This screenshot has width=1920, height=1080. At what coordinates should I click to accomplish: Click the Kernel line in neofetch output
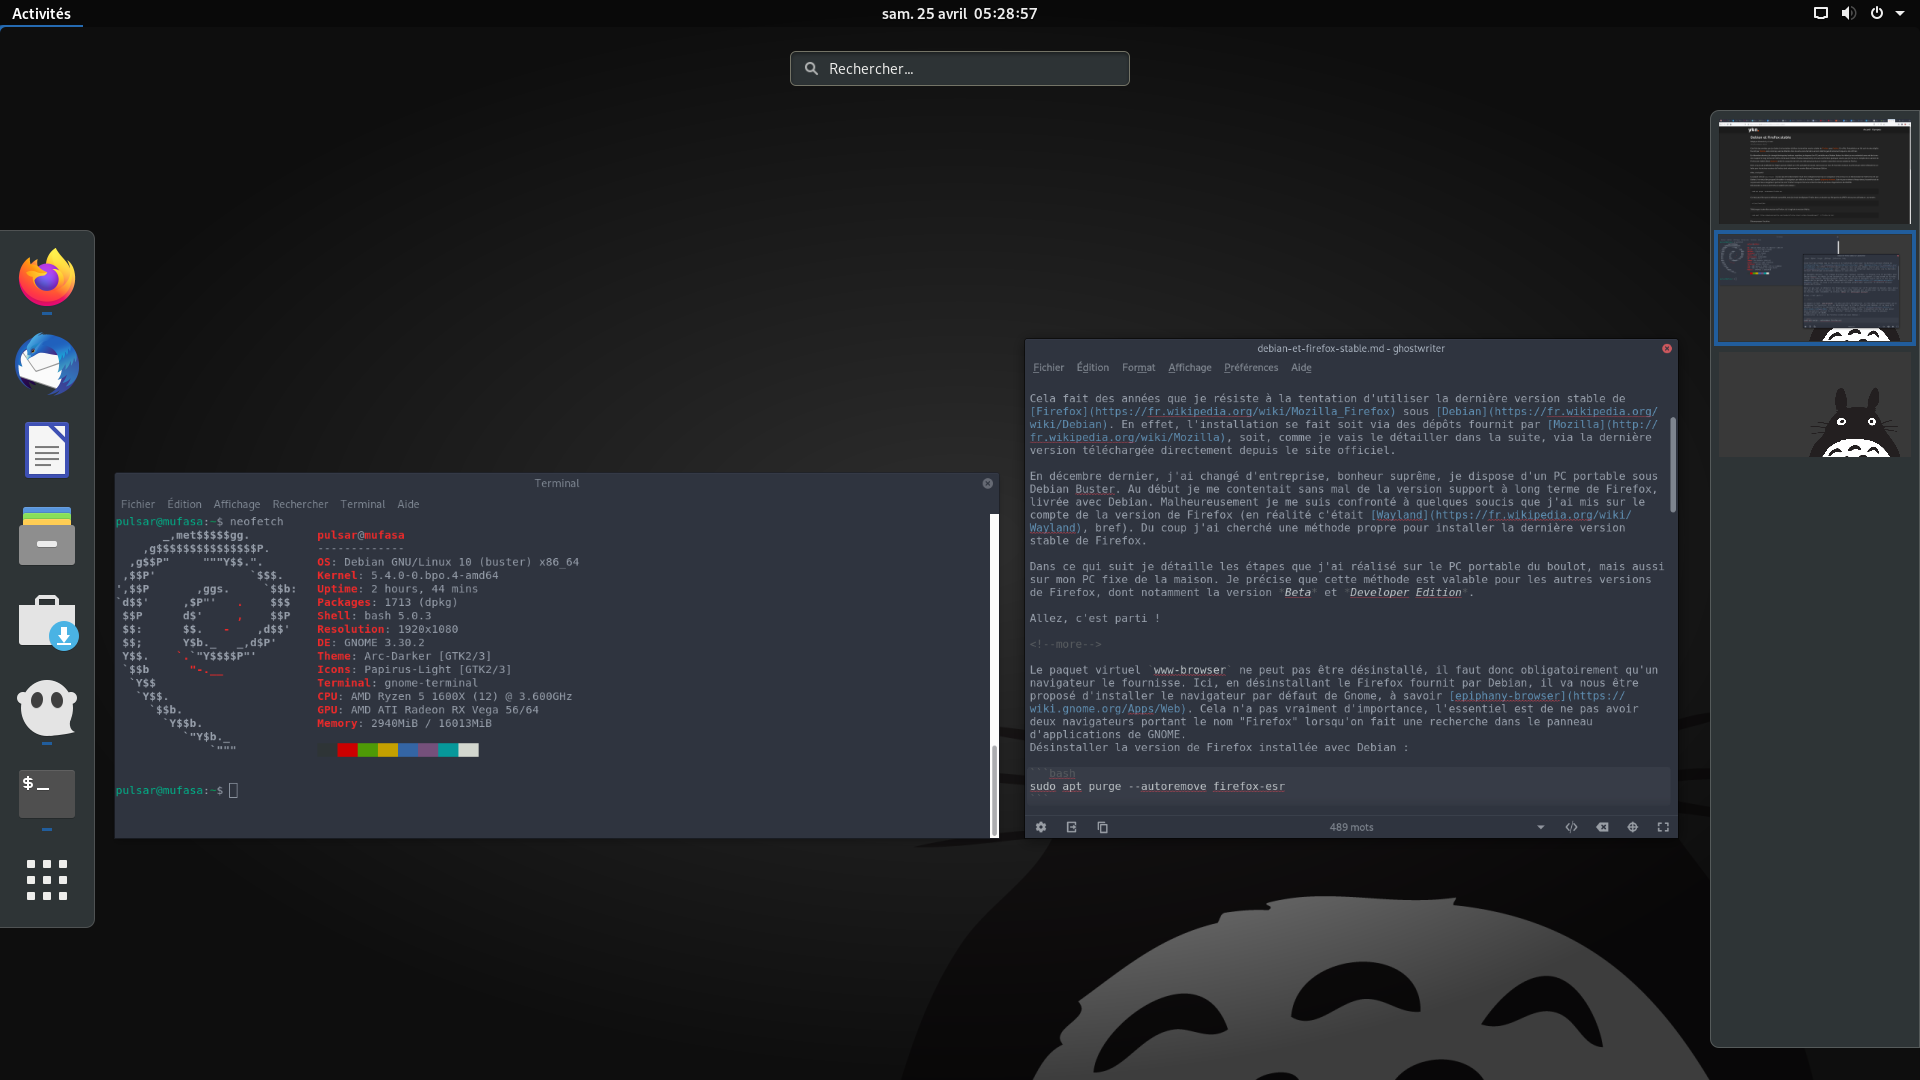[408, 575]
